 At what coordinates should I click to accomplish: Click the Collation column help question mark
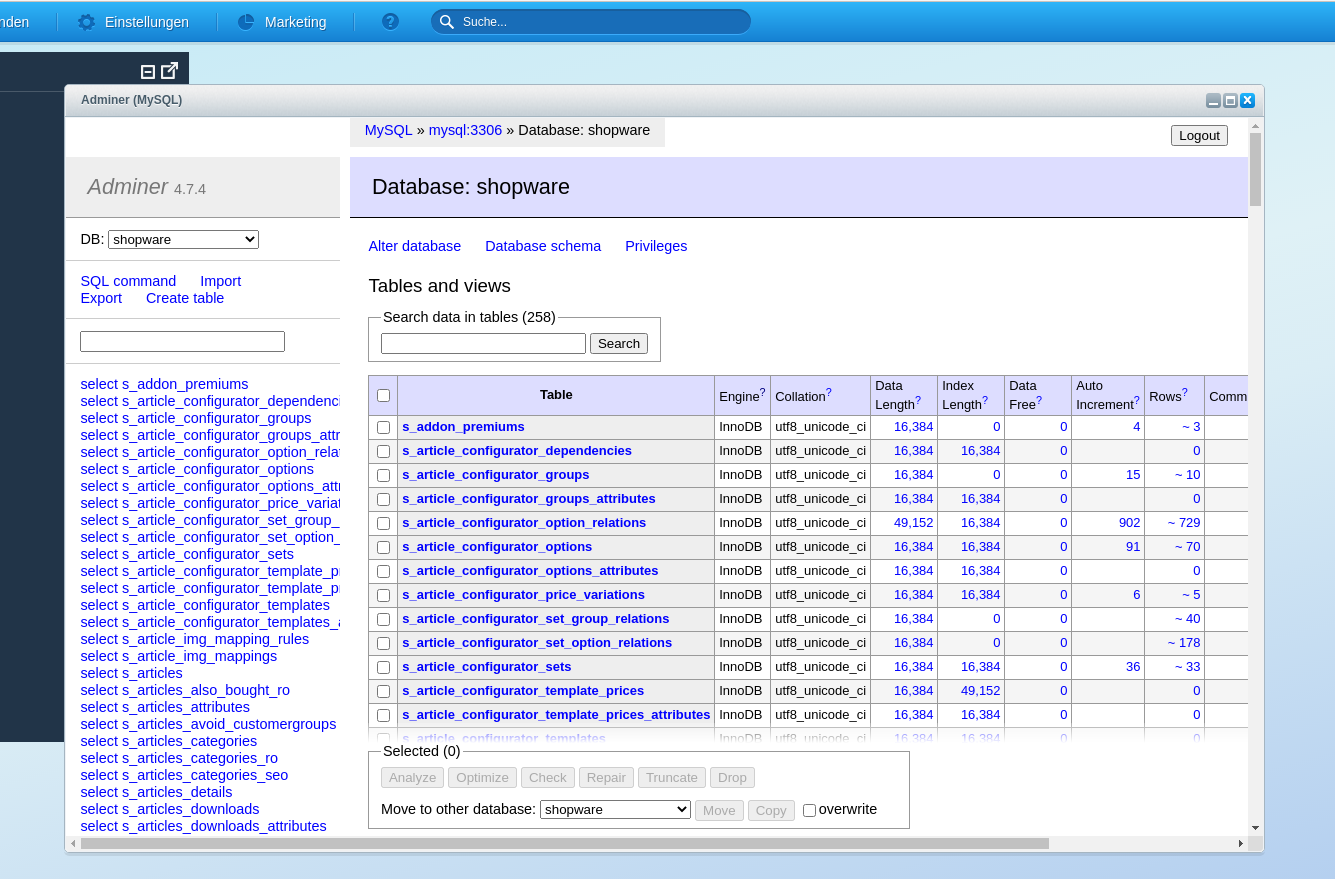point(828,392)
